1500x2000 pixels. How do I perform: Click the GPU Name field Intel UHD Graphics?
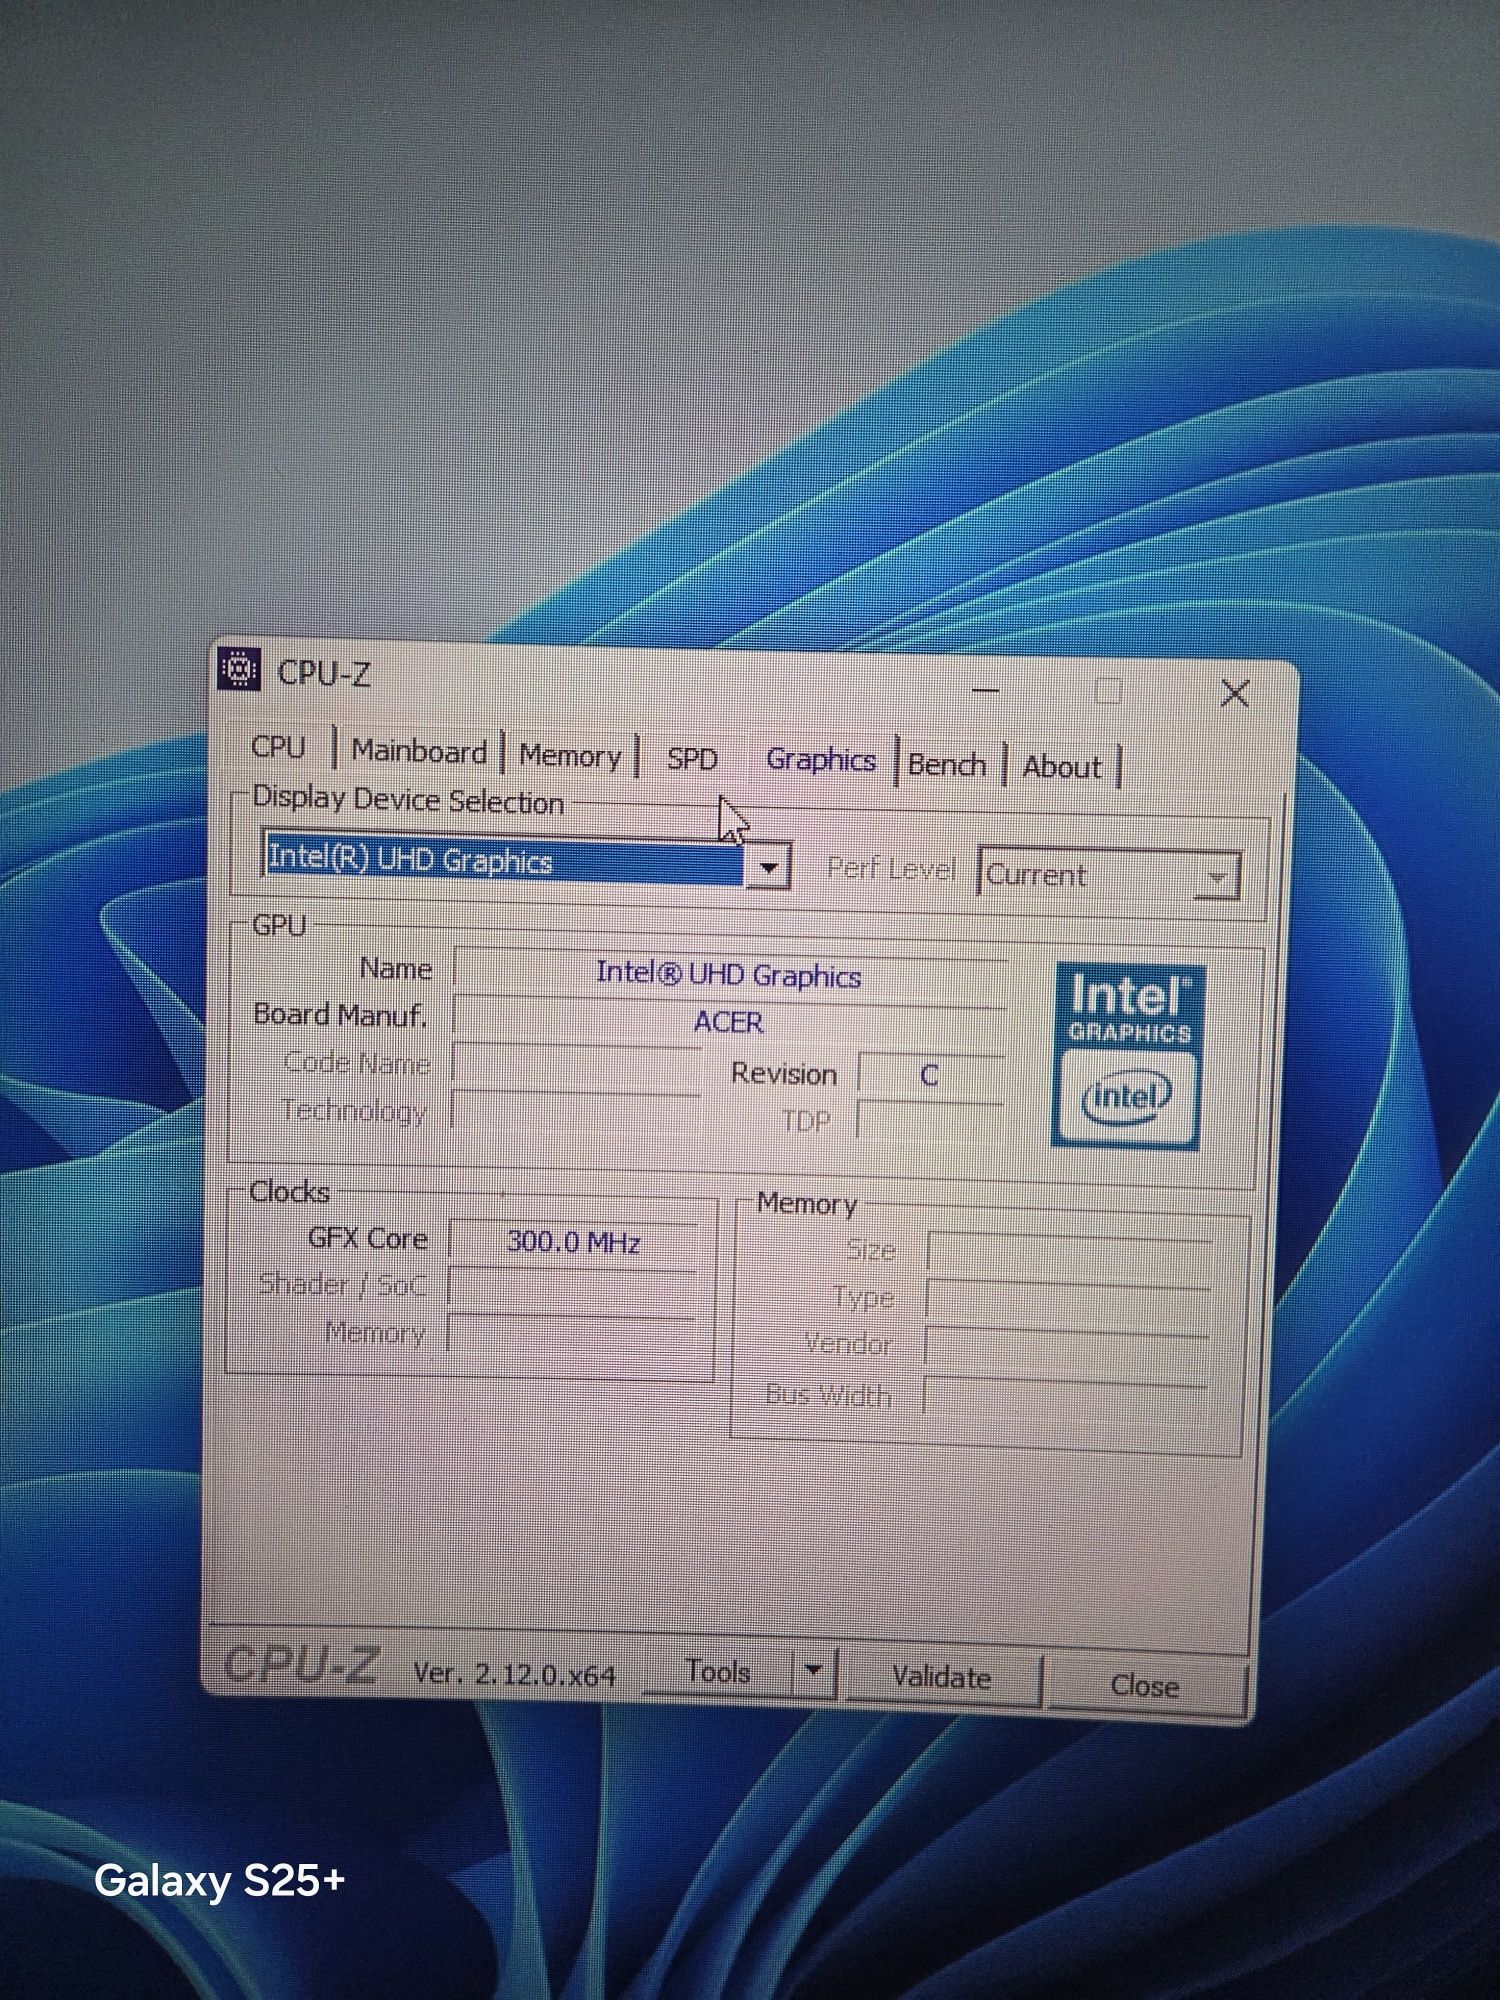coord(729,975)
